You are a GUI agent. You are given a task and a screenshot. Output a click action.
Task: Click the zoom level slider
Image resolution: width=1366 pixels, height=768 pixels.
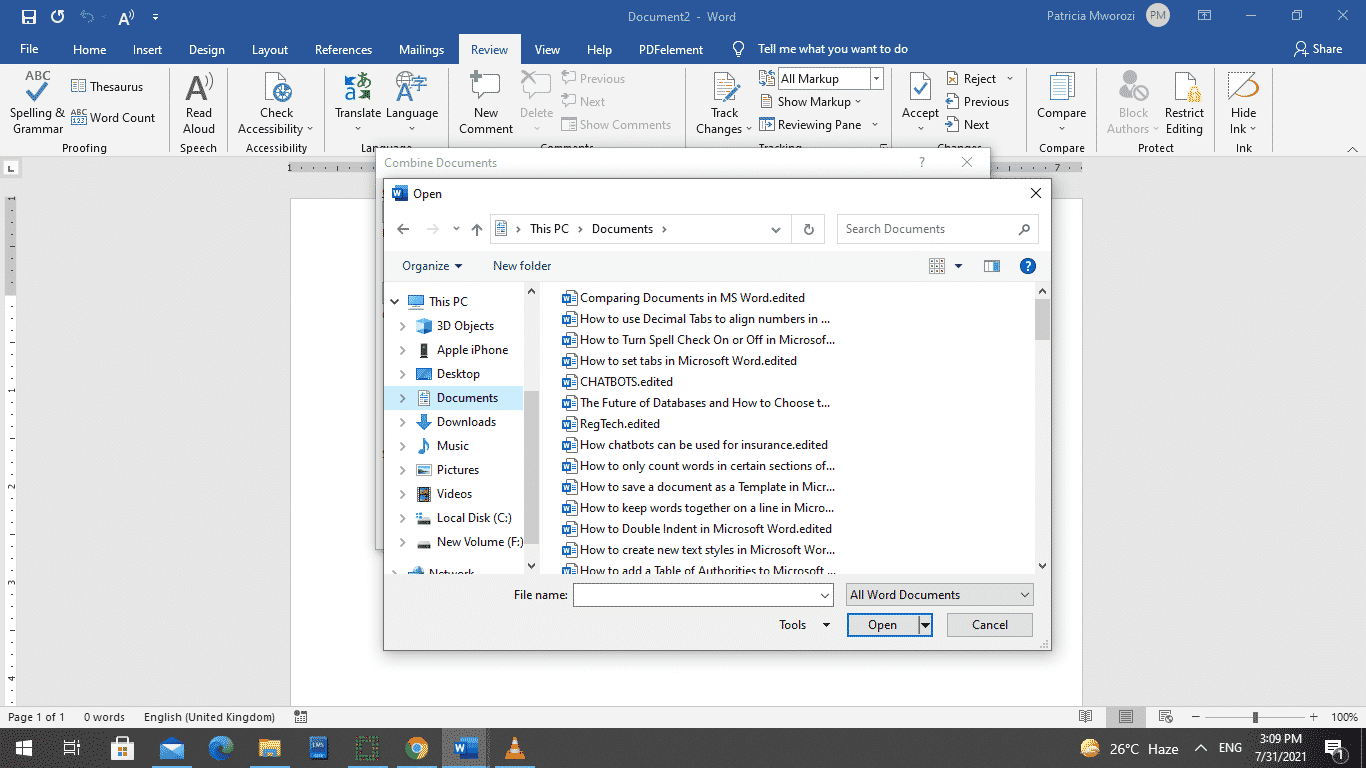point(1255,717)
